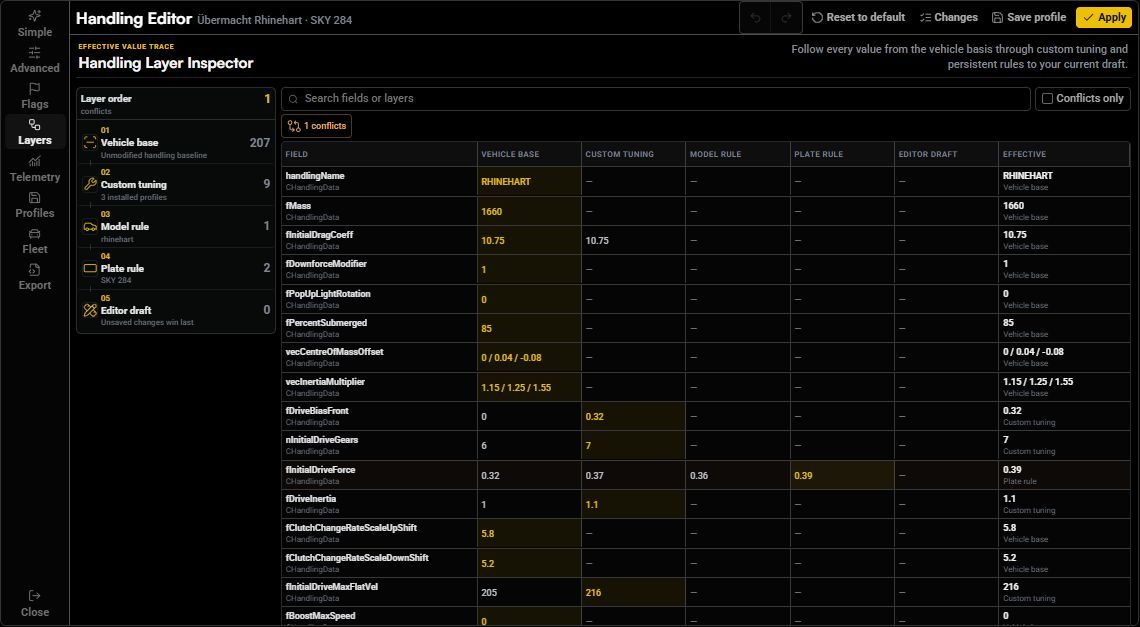Click fInitialDragCoeff custom tuning value 10.75
Viewport: 1140px width, 627px height.
coord(597,241)
